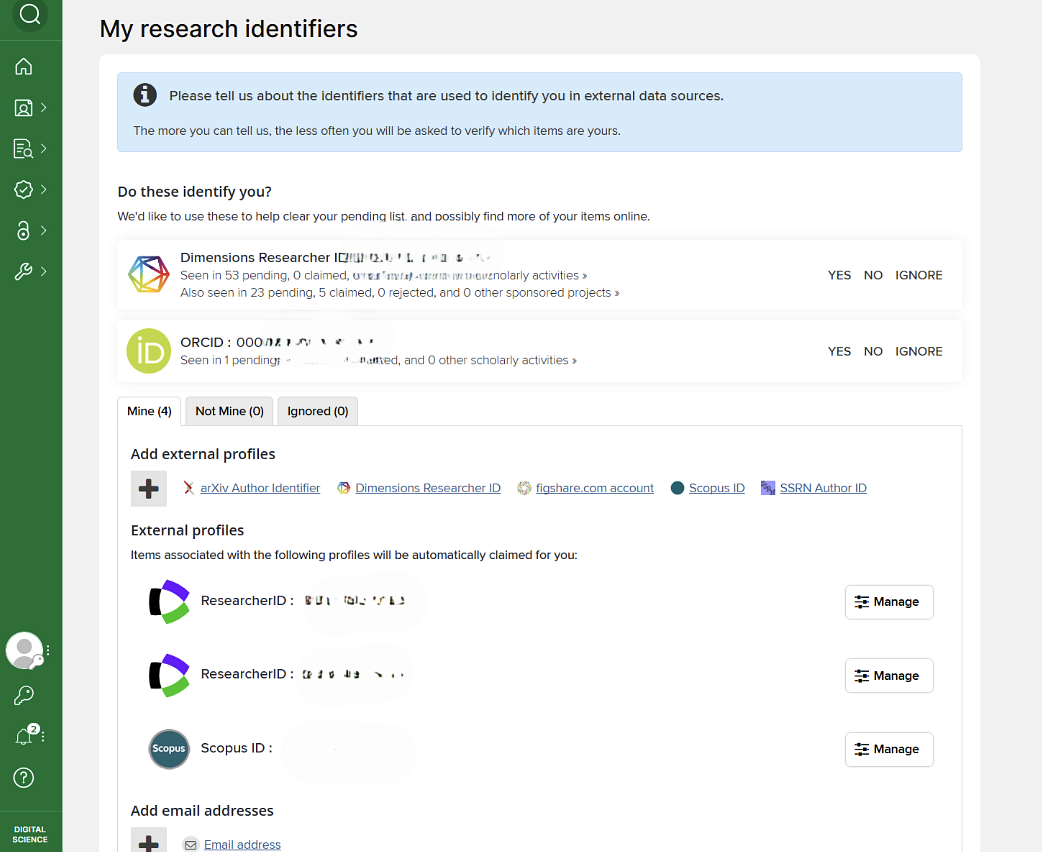Click the Email address link

242,845
